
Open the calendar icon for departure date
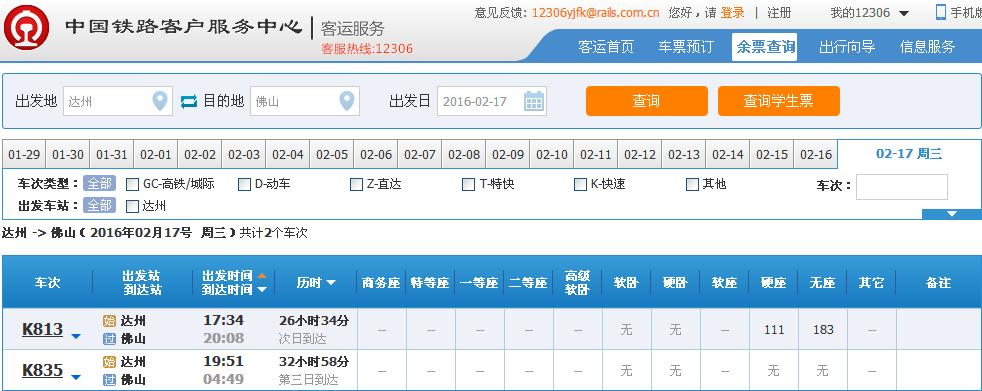pos(534,101)
